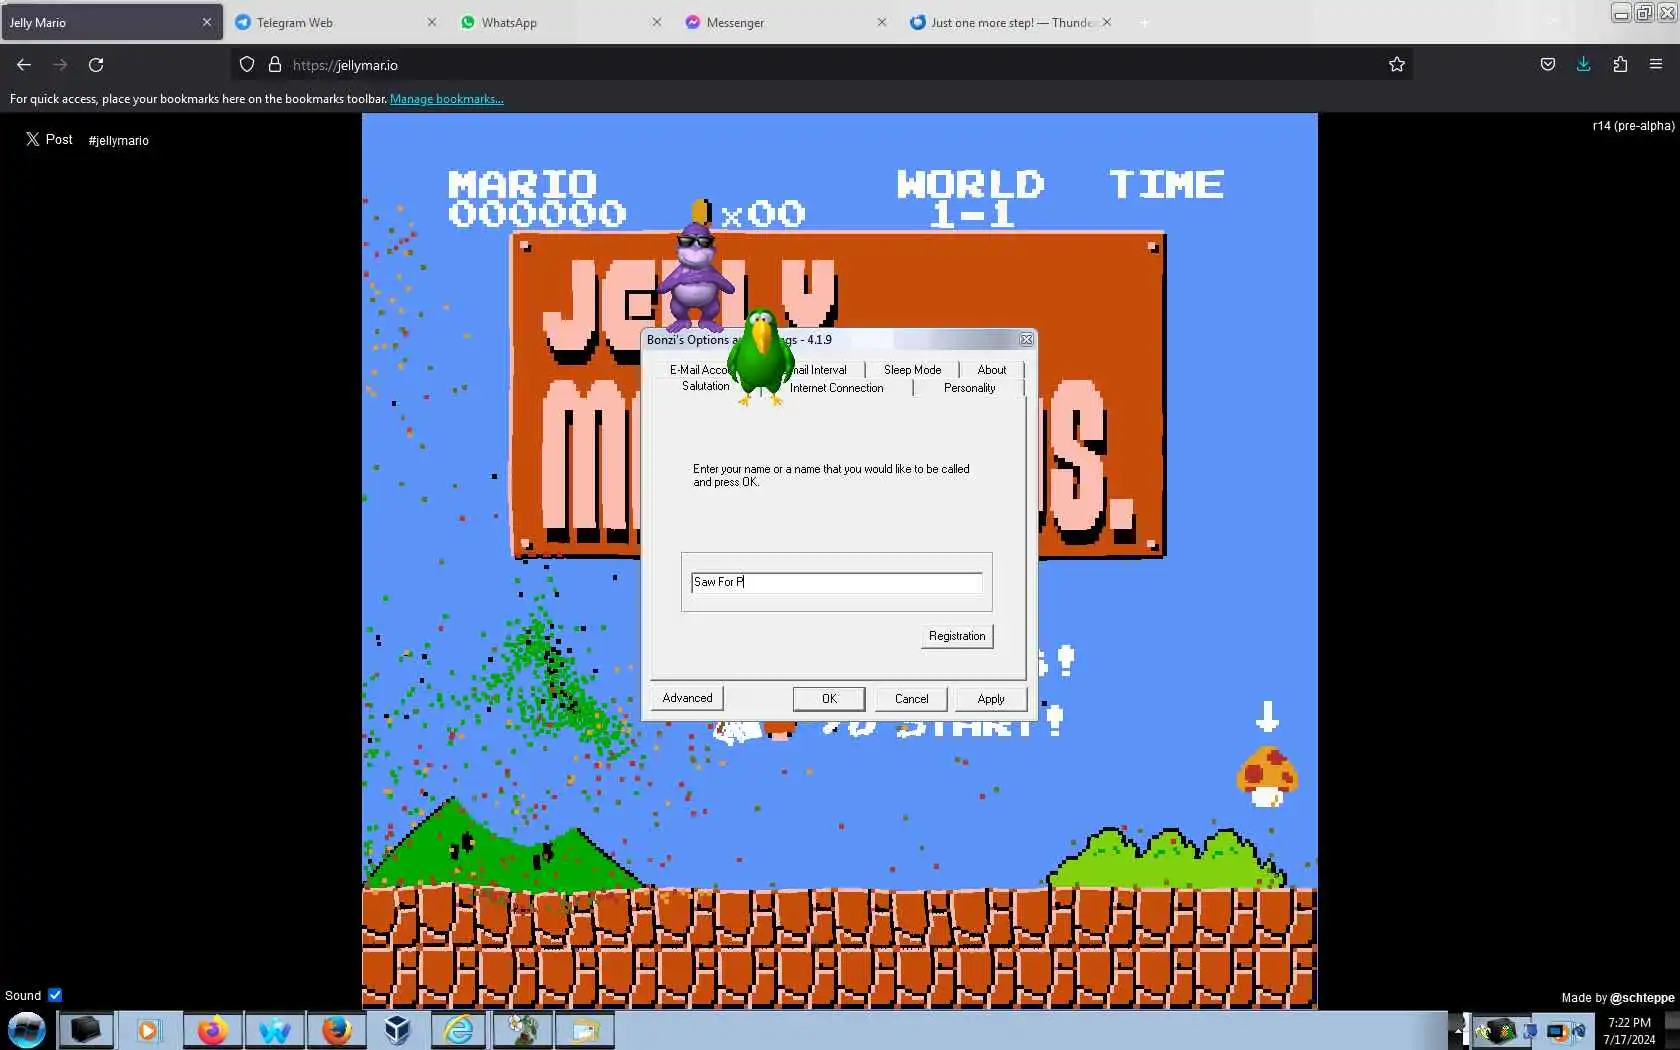Close the WhatsApp tab

(657, 22)
